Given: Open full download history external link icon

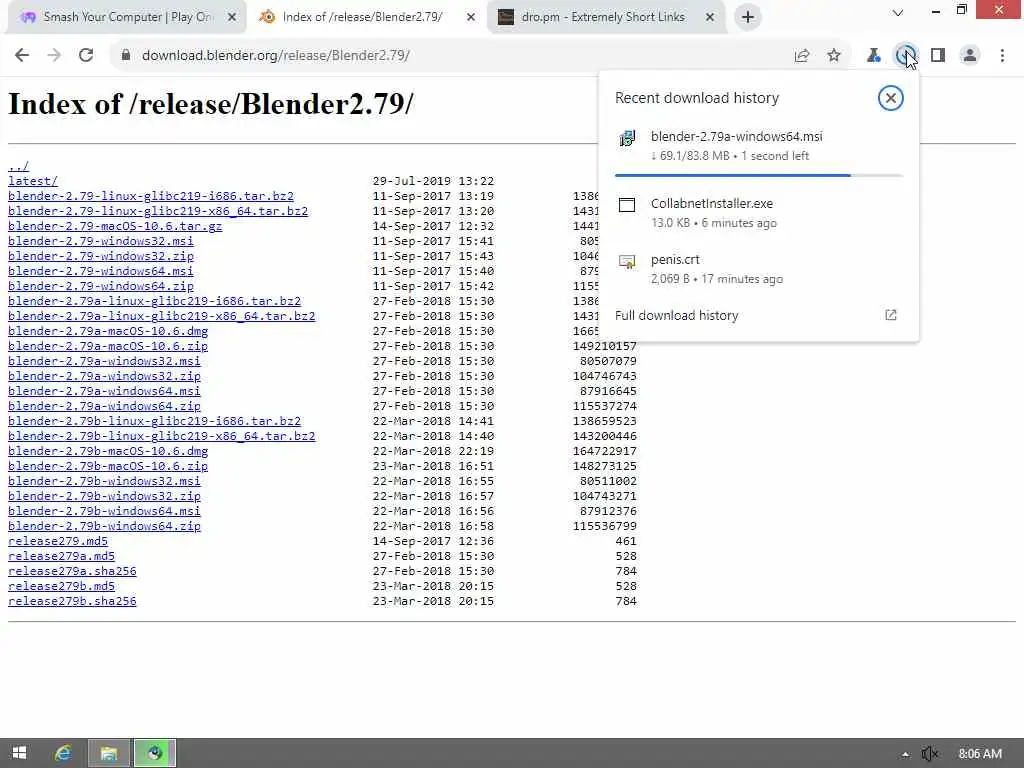Looking at the screenshot, I should tap(891, 315).
